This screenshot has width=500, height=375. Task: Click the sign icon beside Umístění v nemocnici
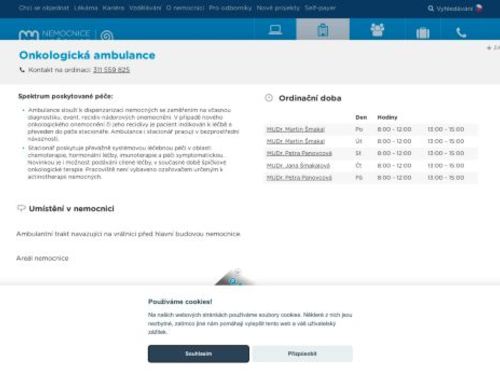pos(21,208)
